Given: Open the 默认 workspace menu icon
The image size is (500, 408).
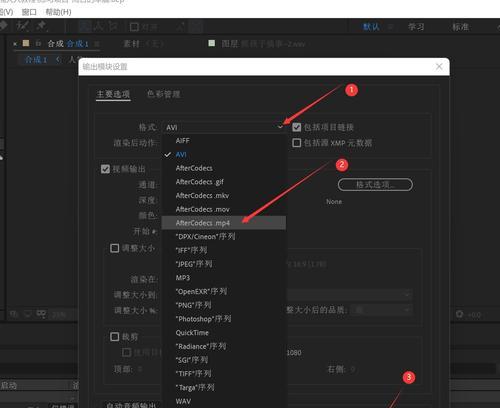Looking at the screenshot, I should pos(390,27).
